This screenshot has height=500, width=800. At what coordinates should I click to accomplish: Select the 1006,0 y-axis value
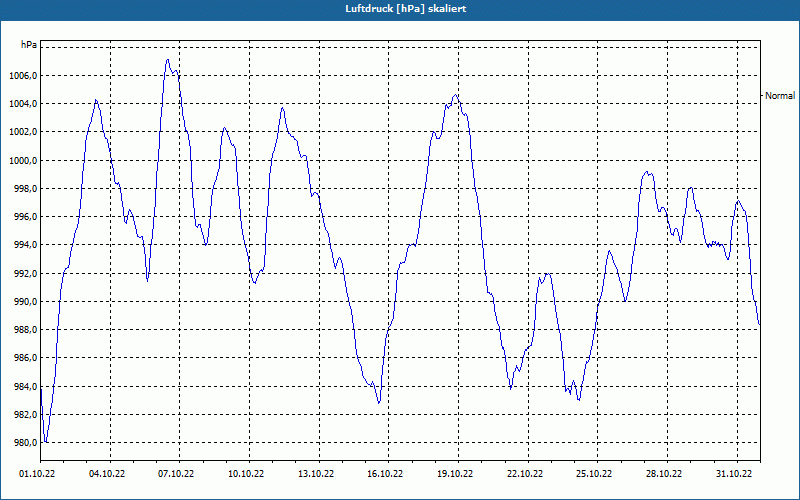point(23,76)
